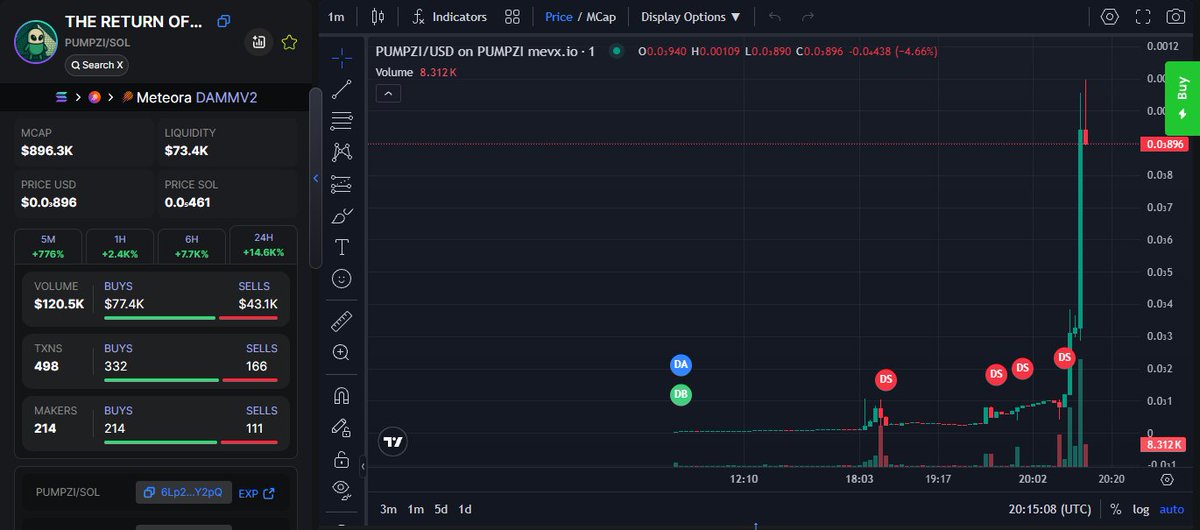Open the chart layout grid selector
The image size is (1200, 530).
point(512,16)
